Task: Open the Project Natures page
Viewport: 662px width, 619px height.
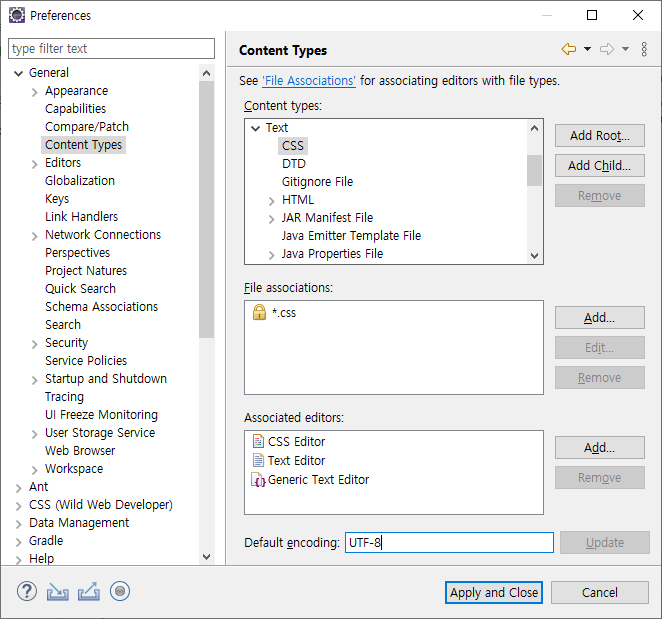Action: click(x=86, y=271)
